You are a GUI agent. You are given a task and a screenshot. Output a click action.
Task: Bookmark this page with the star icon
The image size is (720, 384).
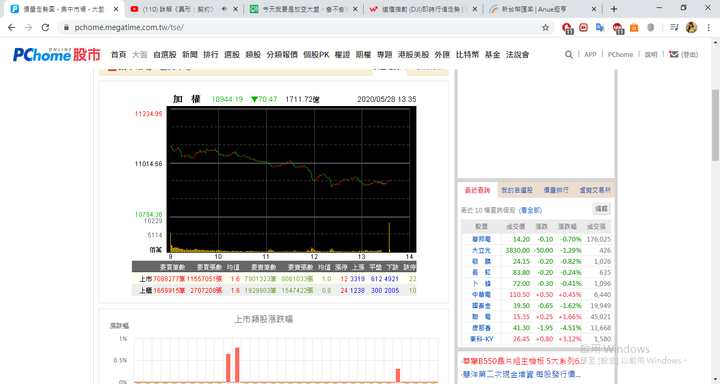(545, 28)
